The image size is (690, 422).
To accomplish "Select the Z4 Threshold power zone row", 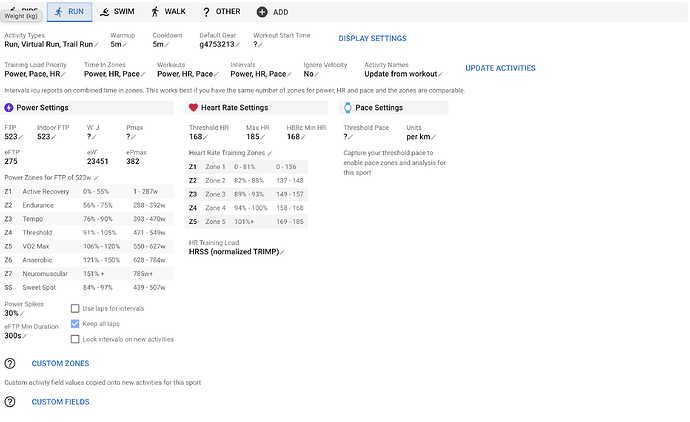I will [x=88, y=232].
